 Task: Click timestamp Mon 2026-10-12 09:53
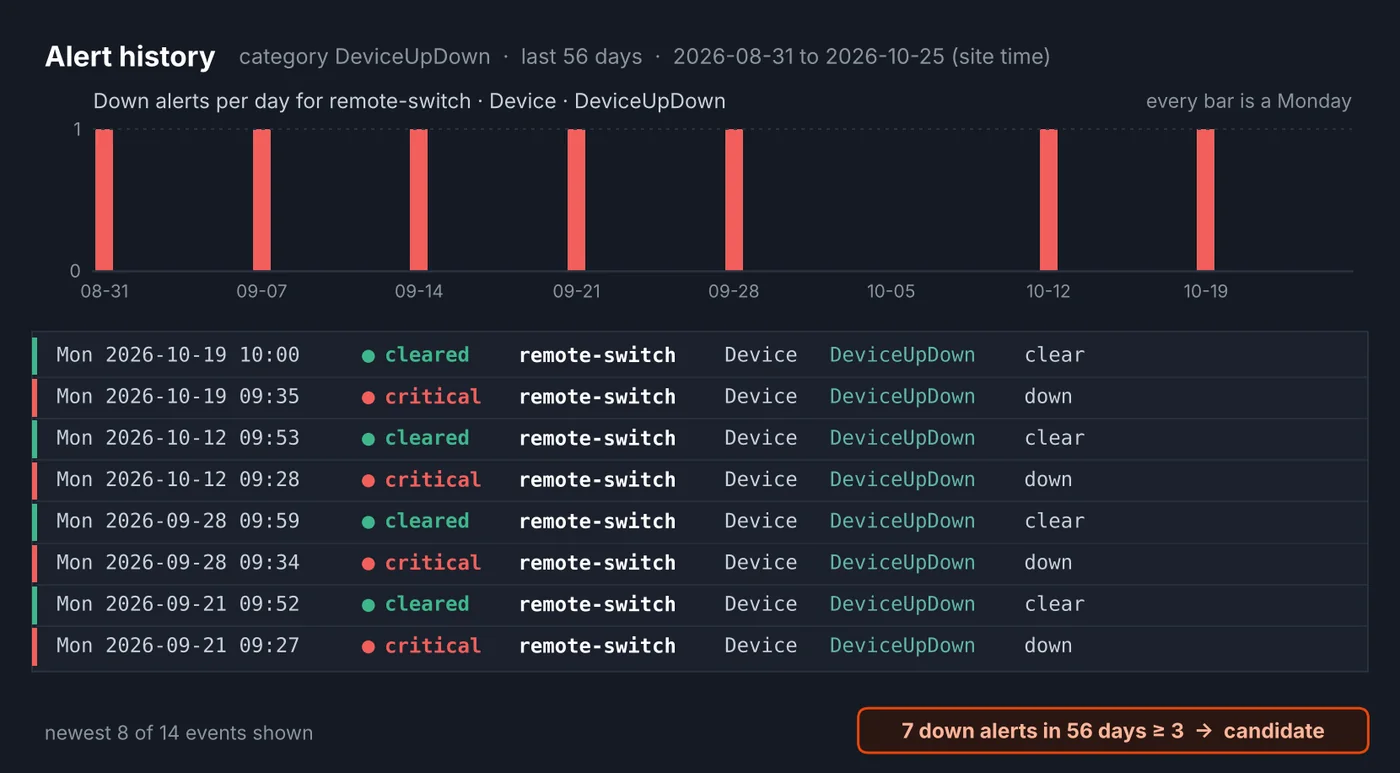pos(178,438)
